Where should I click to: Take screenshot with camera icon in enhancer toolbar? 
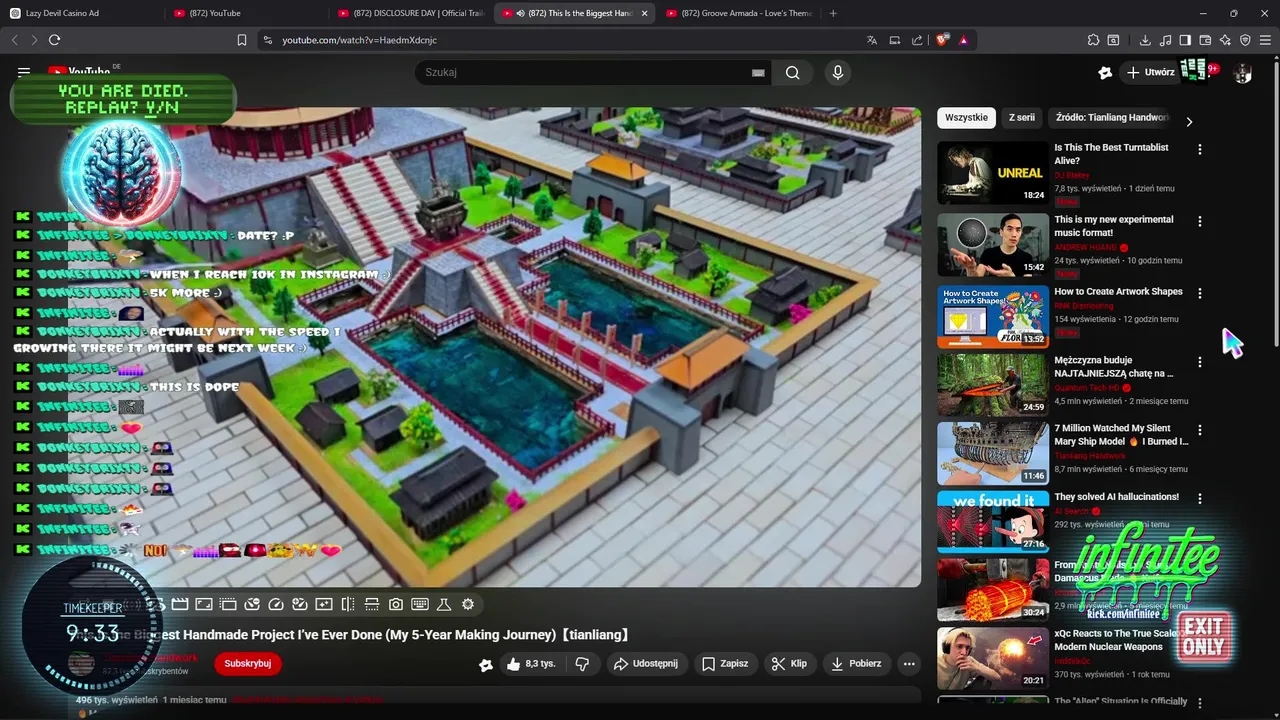click(x=396, y=604)
